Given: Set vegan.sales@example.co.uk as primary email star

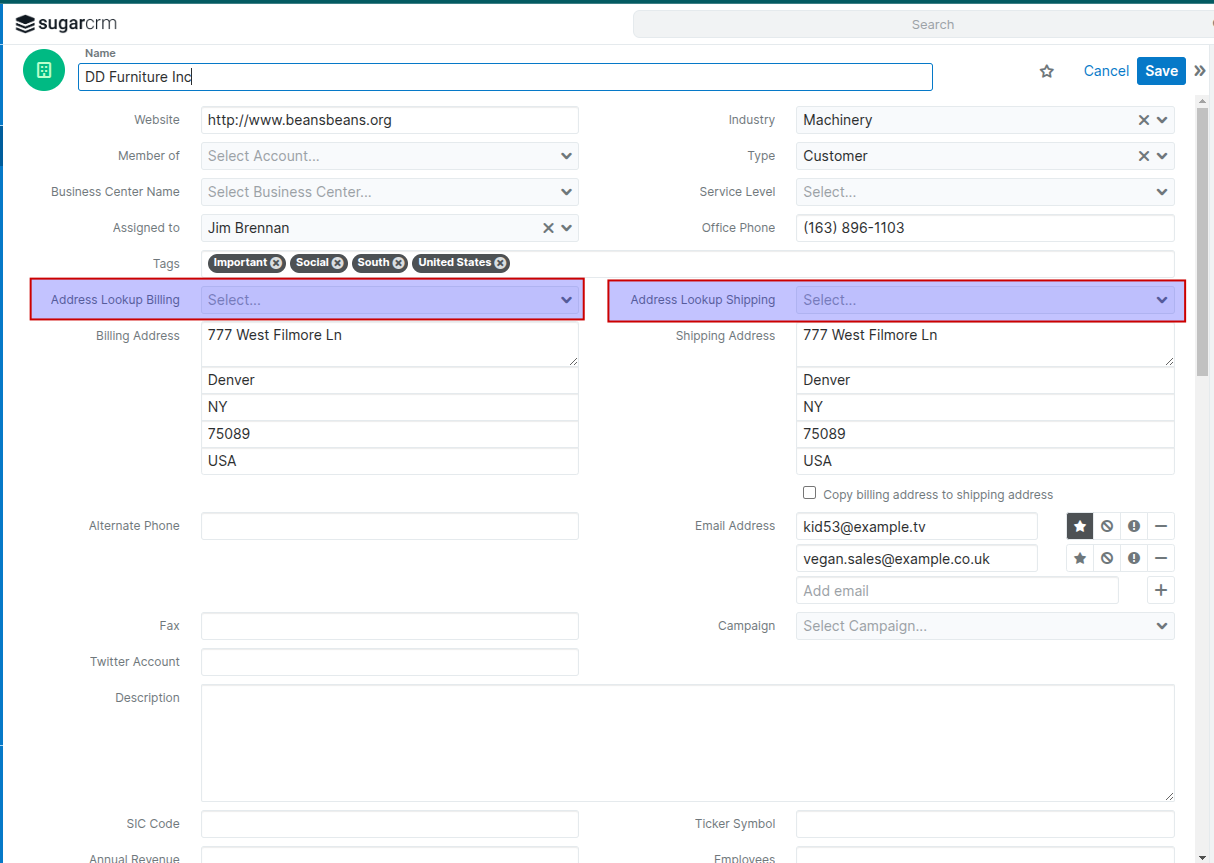Looking at the screenshot, I should (1080, 558).
